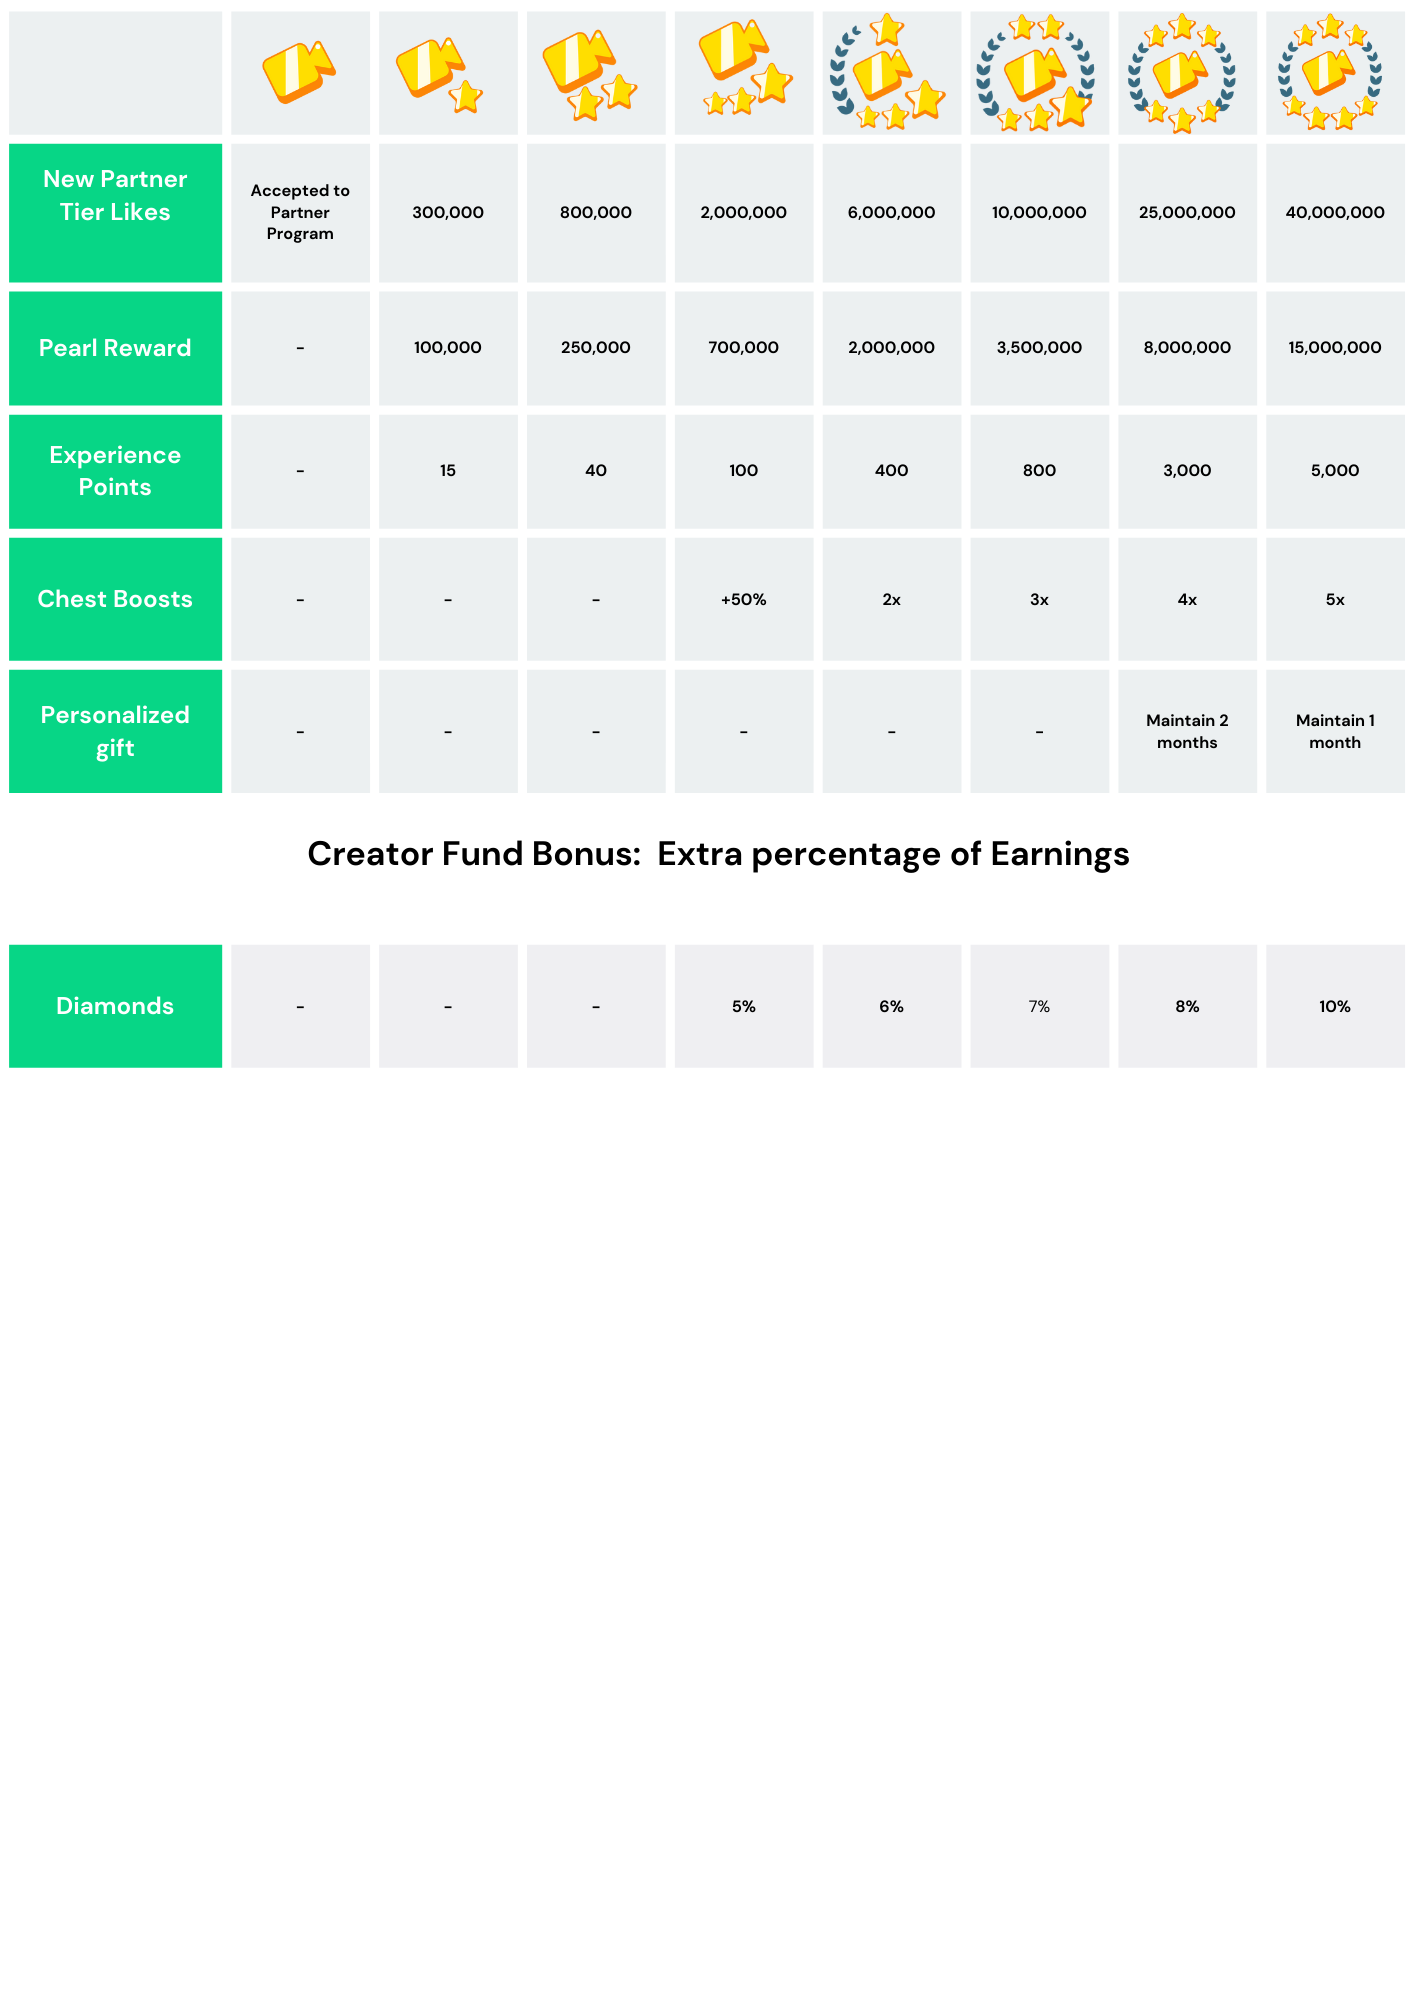Image resolution: width=1414 pixels, height=2000 pixels.
Task: Click the laurel tier icon above 6,000,000 likes
Action: coord(888,72)
